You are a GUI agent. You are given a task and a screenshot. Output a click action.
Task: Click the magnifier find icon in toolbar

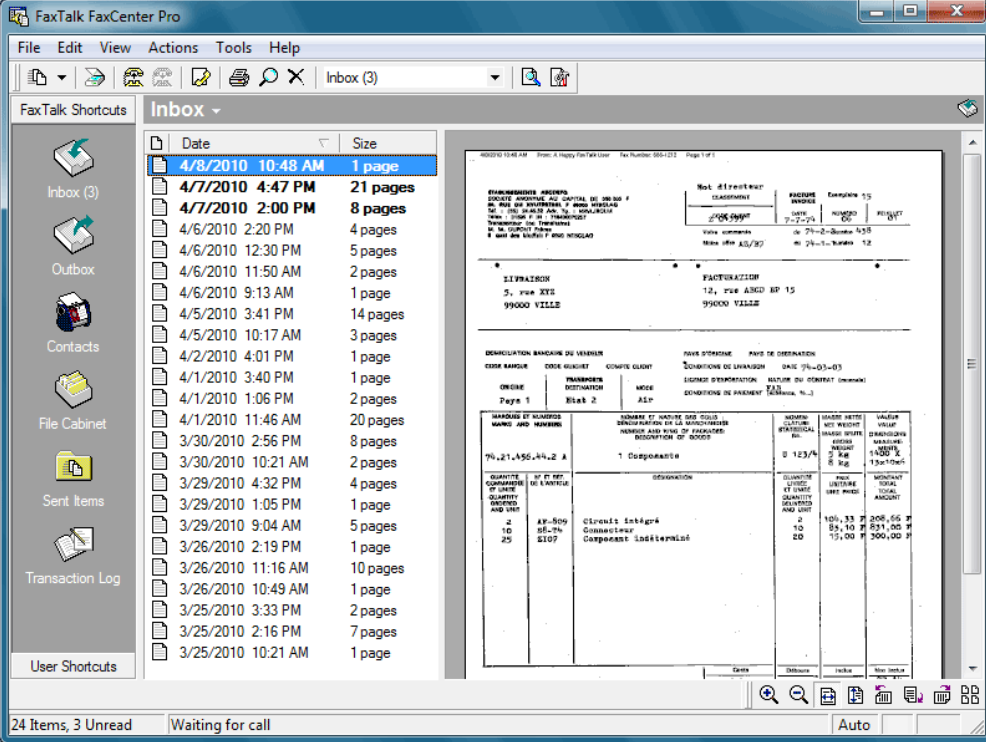pos(269,77)
